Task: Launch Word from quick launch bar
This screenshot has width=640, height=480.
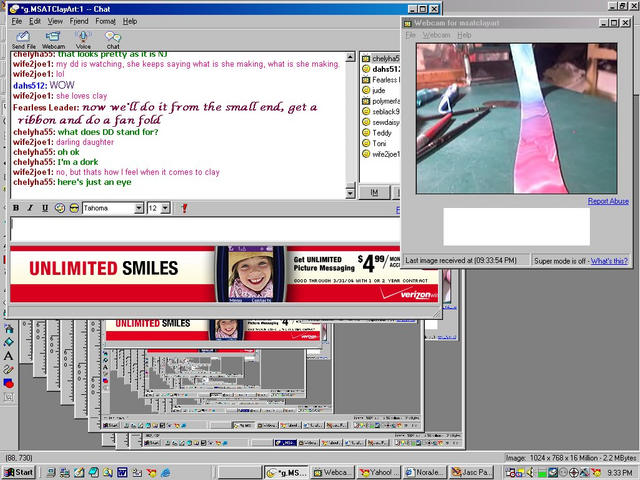Action: (122, 473)
